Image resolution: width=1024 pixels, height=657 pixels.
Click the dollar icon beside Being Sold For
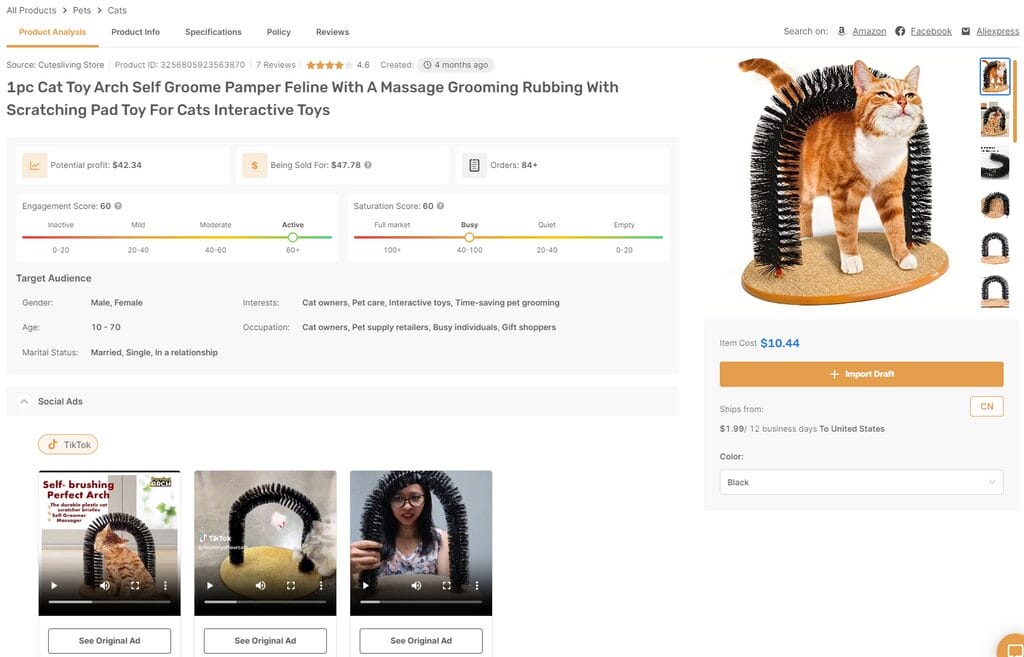point(253,164)
